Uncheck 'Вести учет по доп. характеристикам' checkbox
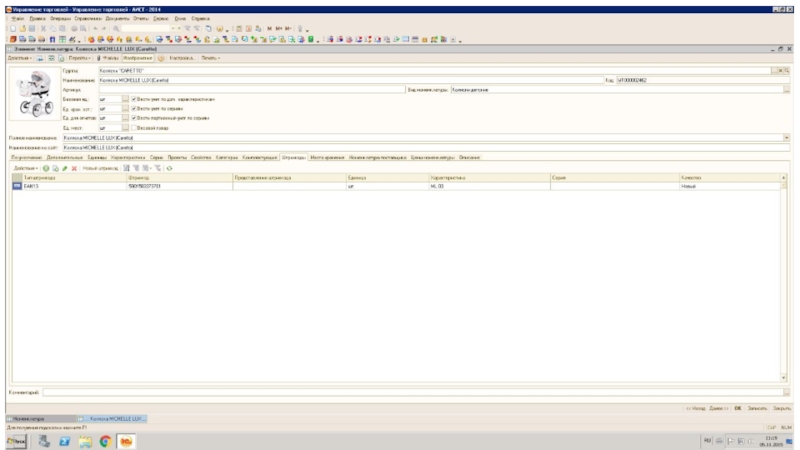This screenshot has height=450, width=800. (134, 99)
